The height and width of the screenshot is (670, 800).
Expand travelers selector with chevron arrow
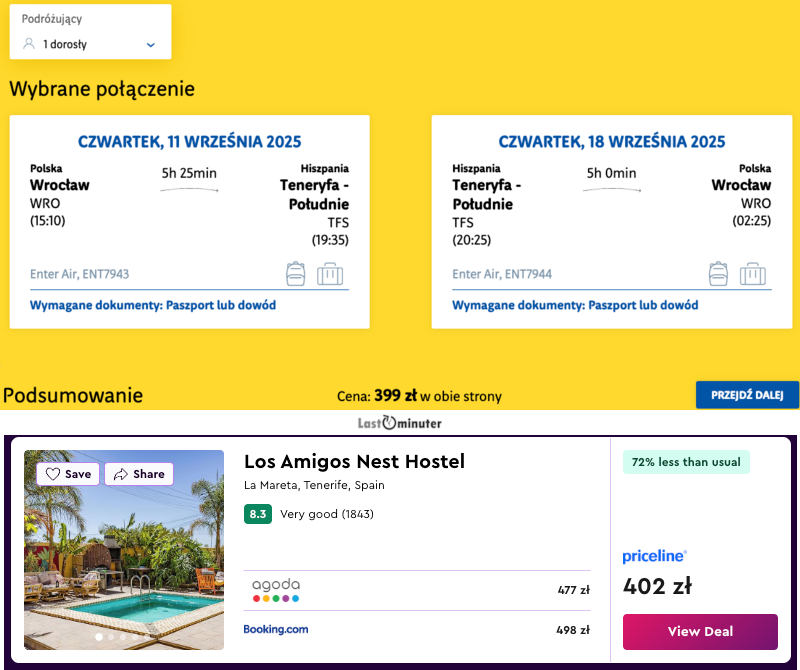151,45
